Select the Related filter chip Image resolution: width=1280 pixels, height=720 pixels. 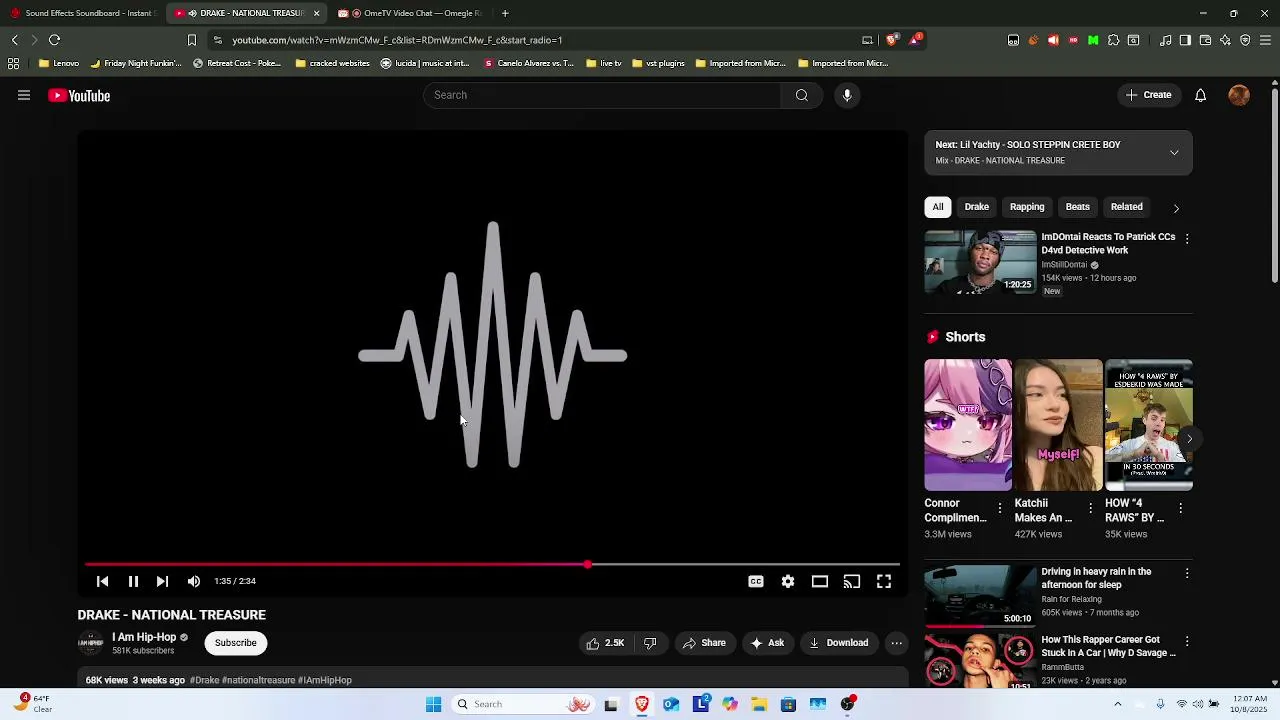(1126, 207)
